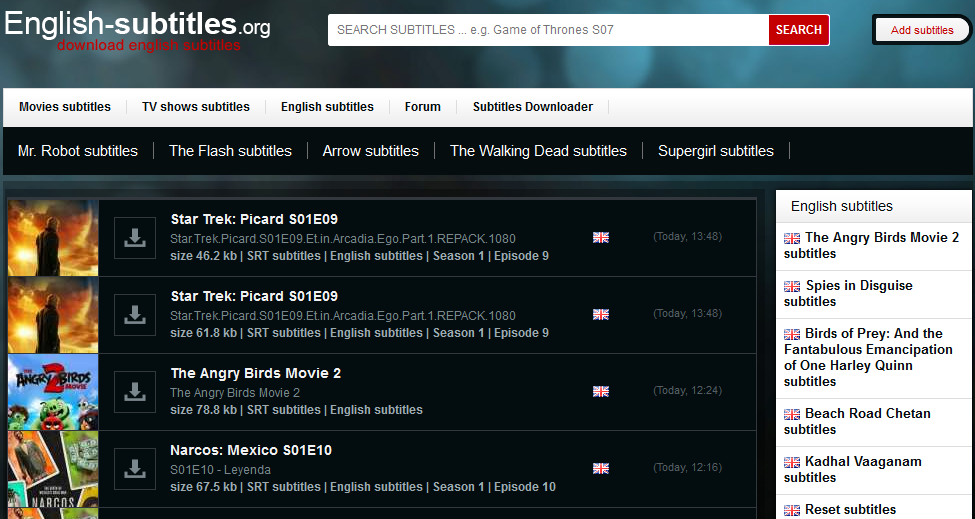Open Movies subtitles menu

[x=65, y=107]
